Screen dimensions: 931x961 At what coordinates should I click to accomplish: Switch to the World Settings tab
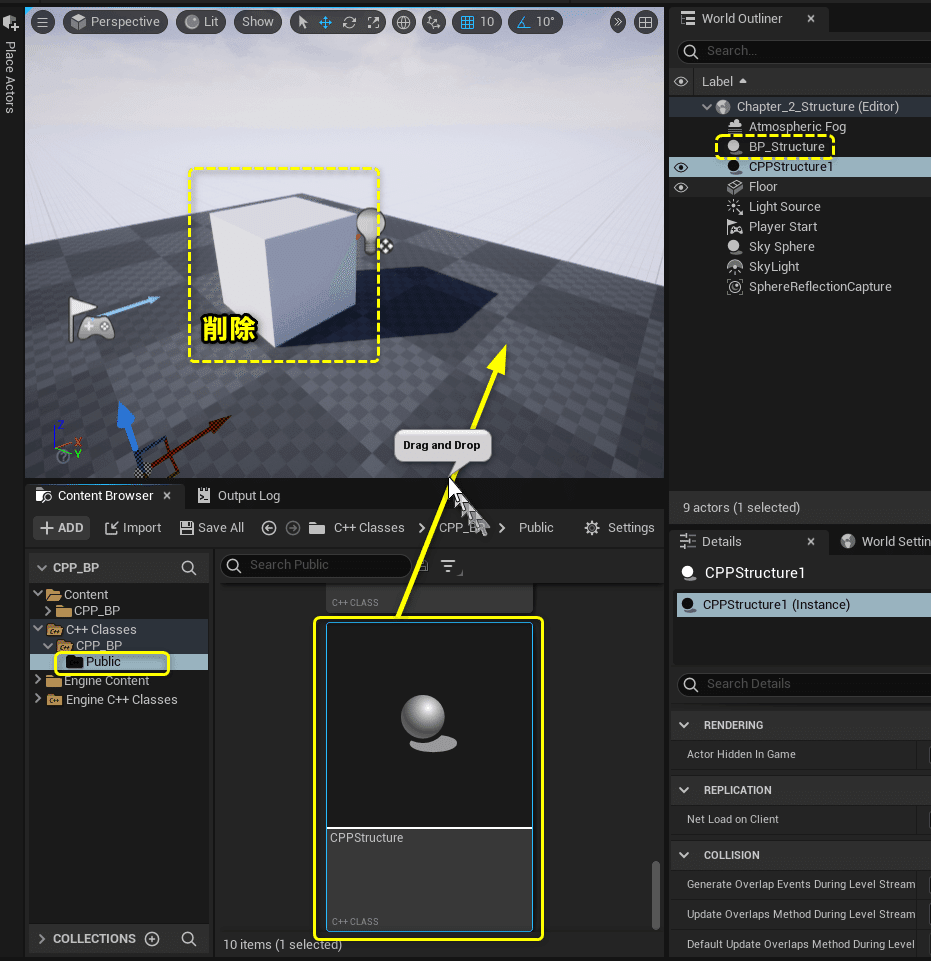click(885, 542)
